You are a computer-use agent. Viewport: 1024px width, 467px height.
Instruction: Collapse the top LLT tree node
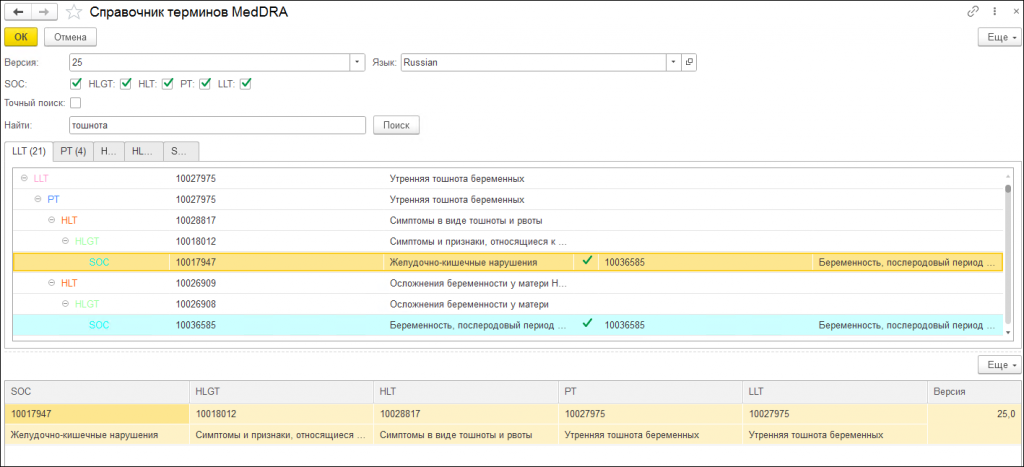pyautogui.click(x=24, y=178)
